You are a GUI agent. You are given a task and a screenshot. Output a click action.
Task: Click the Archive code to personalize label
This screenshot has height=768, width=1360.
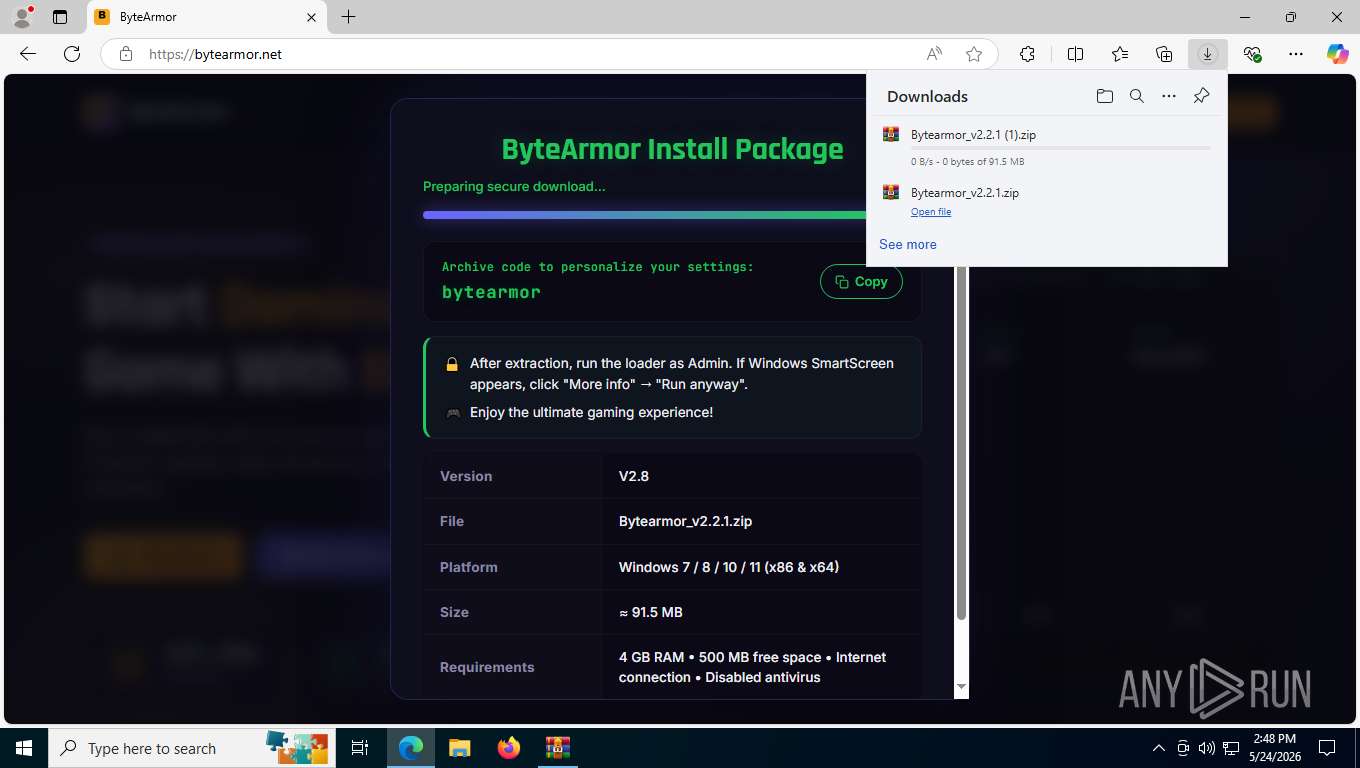(598, 267)
